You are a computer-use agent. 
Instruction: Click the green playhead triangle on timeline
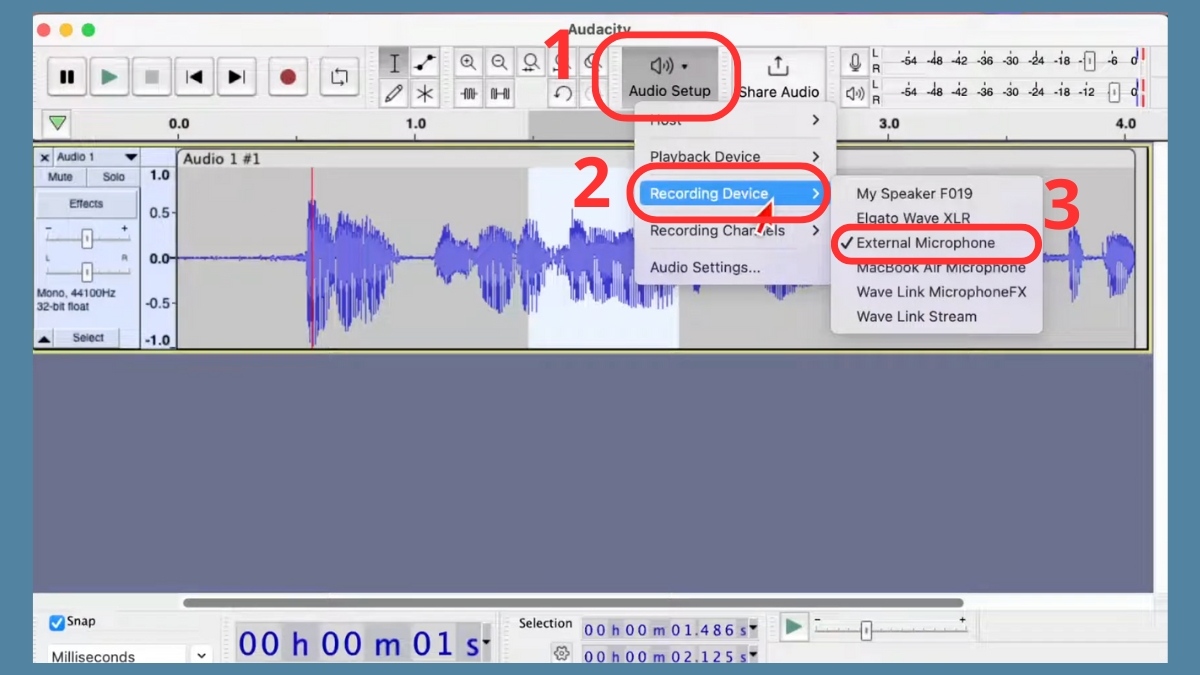point(58,123)
